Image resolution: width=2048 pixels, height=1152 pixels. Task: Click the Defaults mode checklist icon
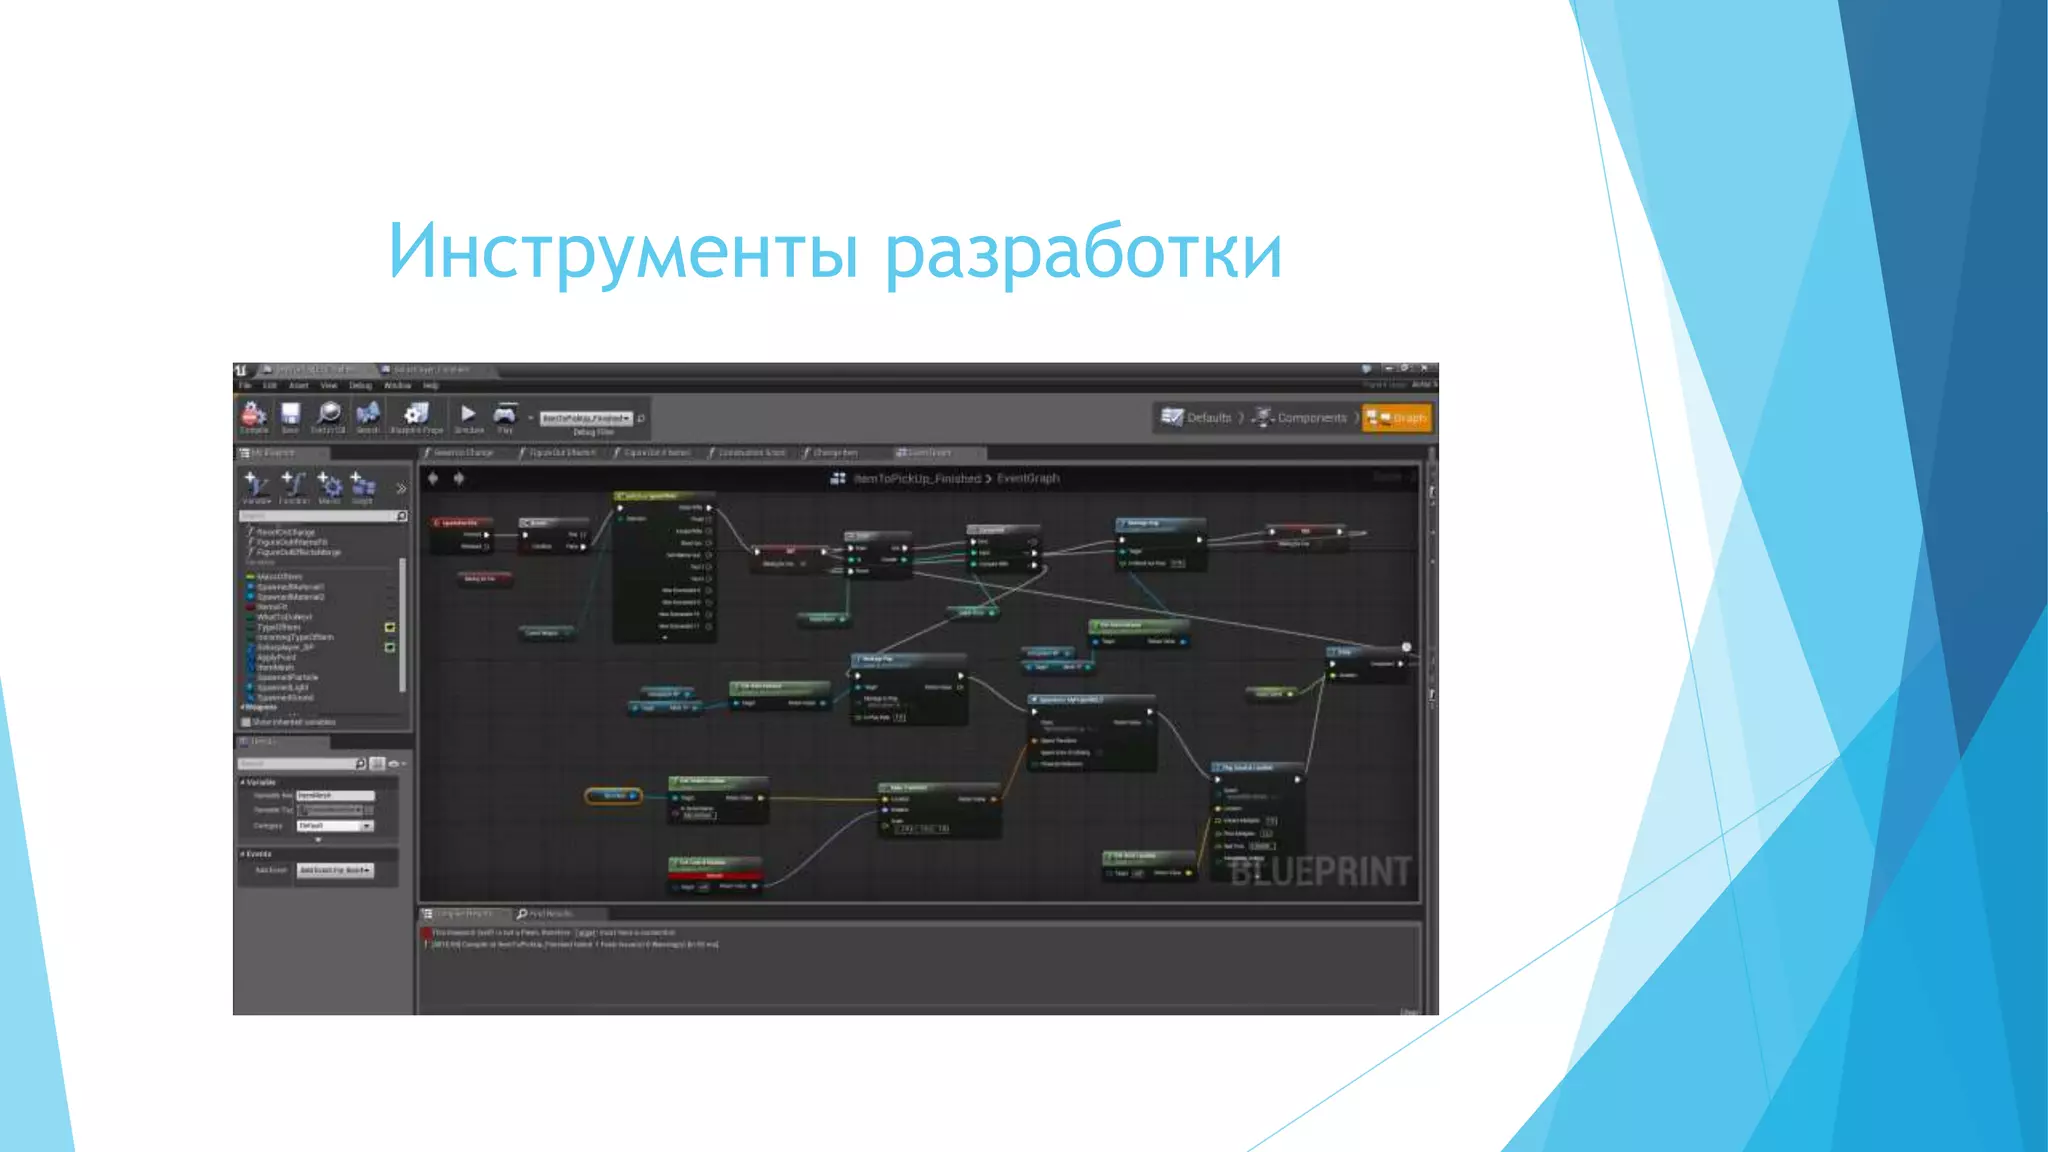click(x=1171, y=417)
